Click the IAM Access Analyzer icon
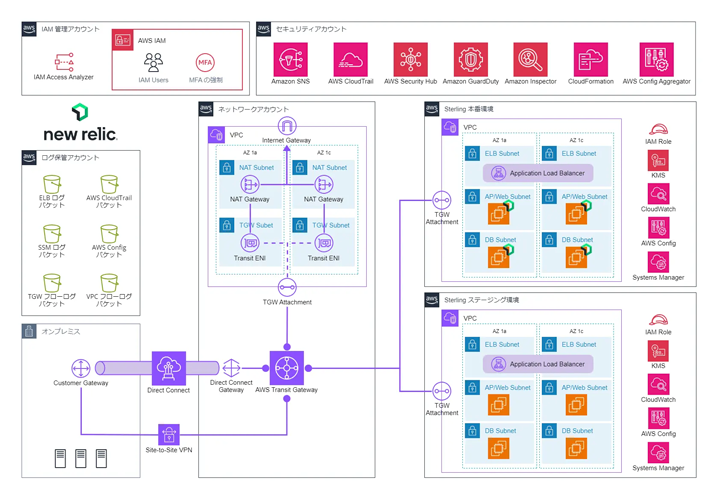The image size is (718, 499). [64, 61]
